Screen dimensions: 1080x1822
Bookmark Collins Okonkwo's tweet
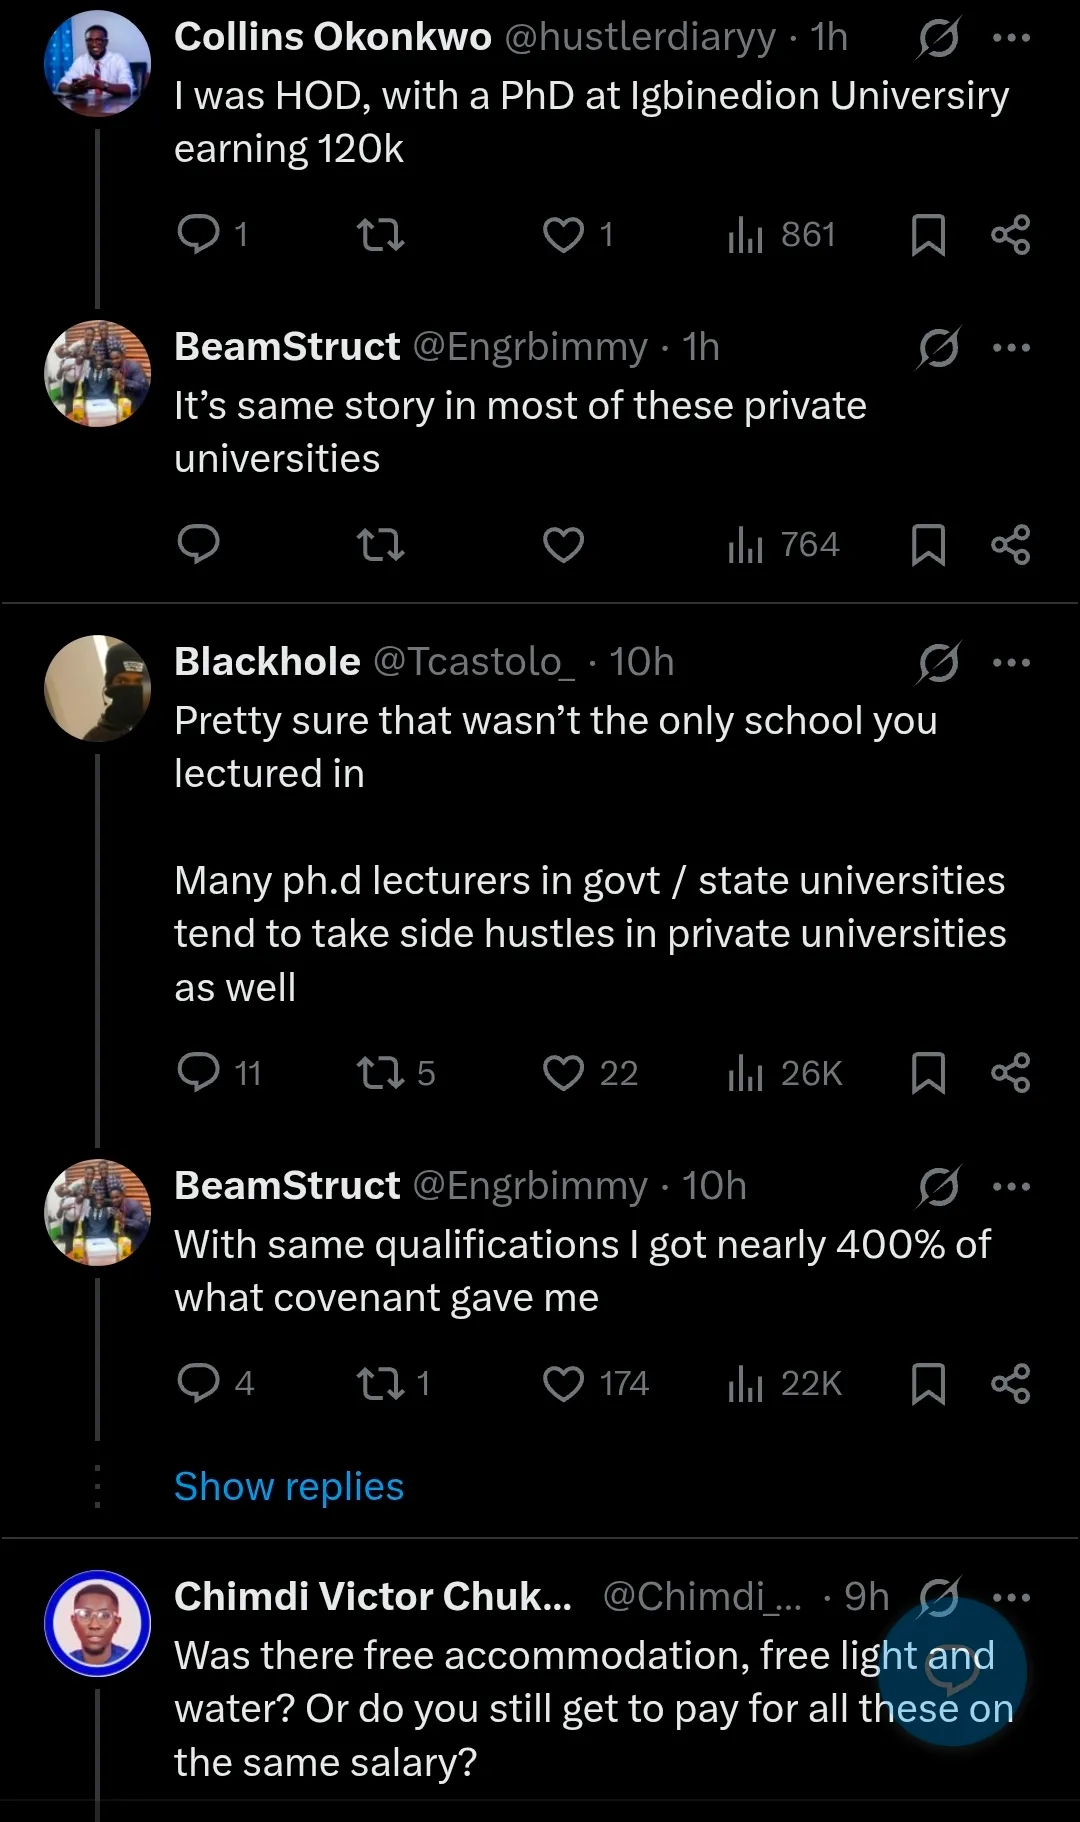pyautogui.click(x=928, y=235)
